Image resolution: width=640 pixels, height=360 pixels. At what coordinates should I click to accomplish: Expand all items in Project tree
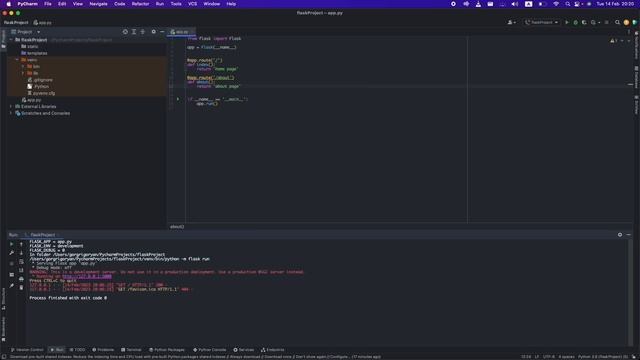pos(134,32)
